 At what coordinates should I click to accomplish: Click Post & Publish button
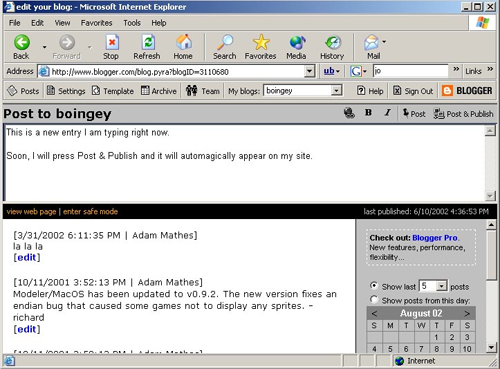click(x=463, y=114)
